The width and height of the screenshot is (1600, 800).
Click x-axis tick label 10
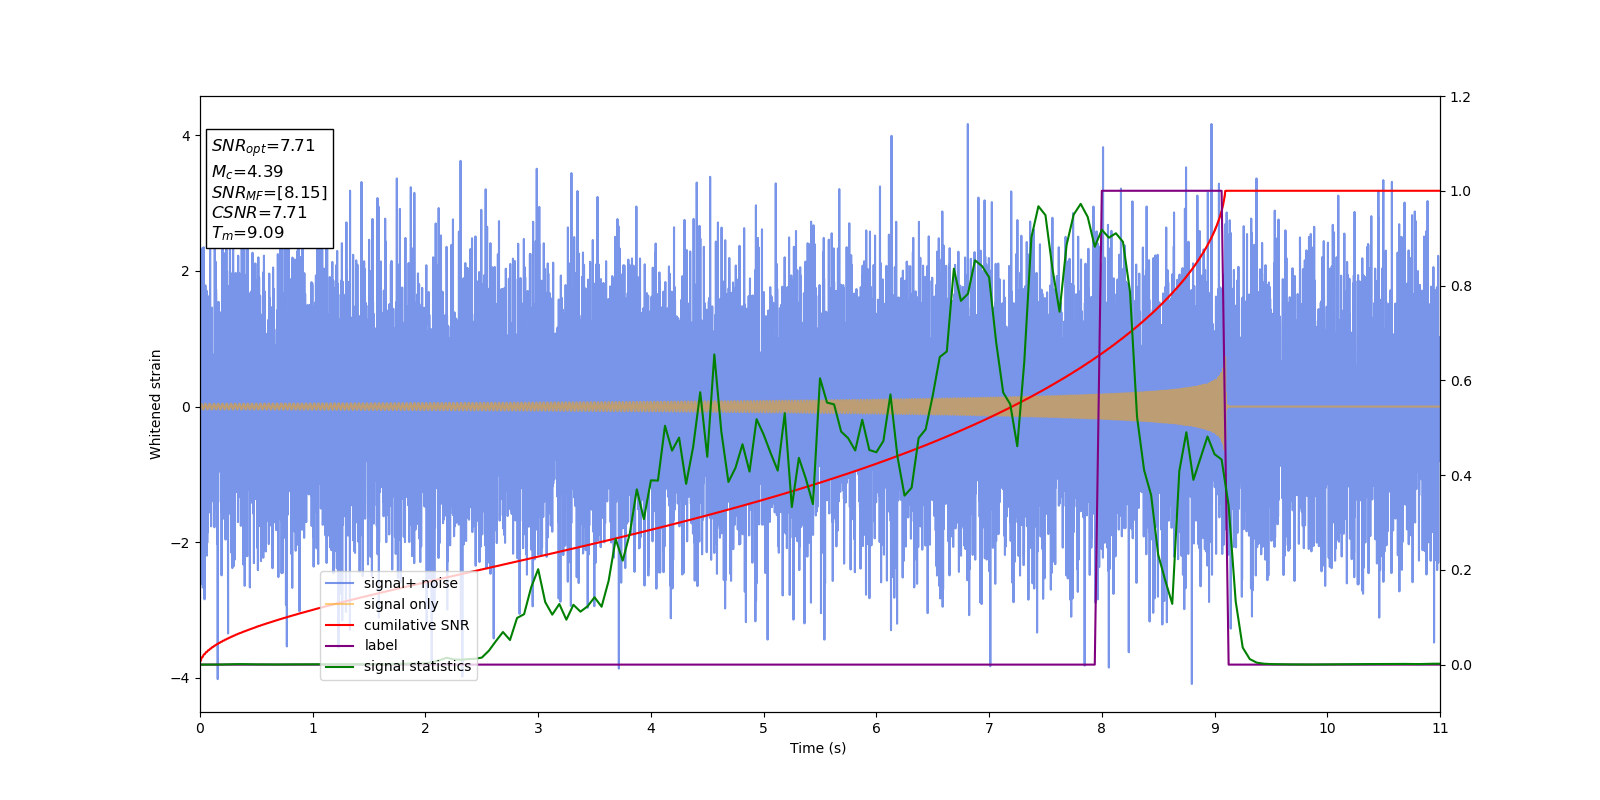click(1327, 728)
